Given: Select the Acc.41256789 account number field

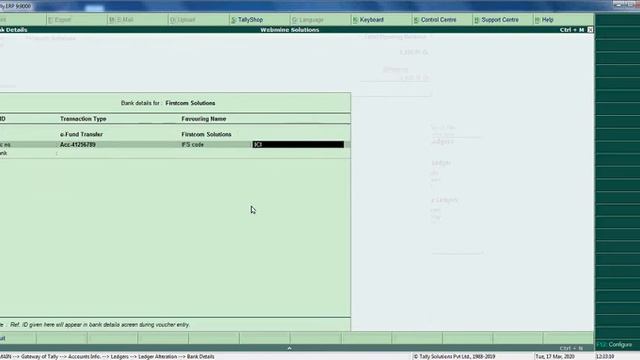Looking at the screenshot, I should (x=78, y=144).
